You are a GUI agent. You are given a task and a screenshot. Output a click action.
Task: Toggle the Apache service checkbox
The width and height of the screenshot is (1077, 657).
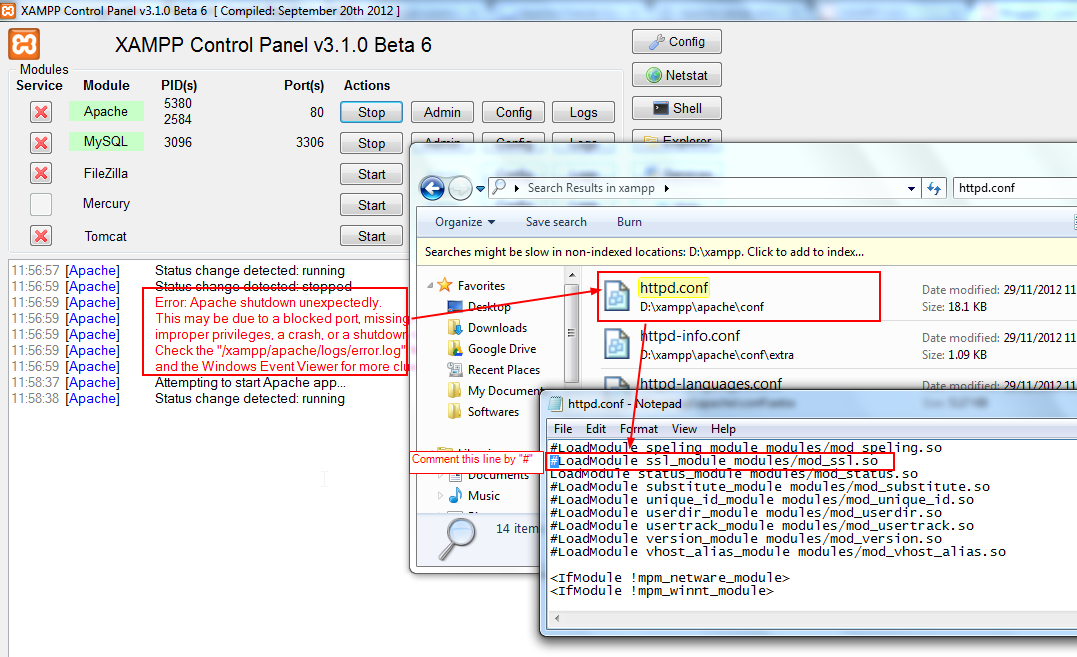pyautogui.click(x=41, y=112)
